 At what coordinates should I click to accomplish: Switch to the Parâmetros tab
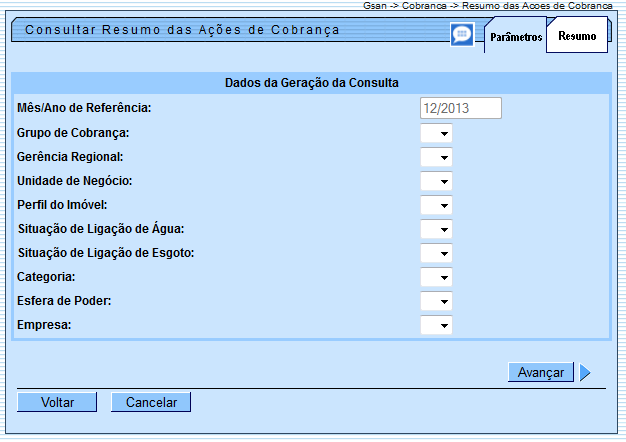pos(516,37)
